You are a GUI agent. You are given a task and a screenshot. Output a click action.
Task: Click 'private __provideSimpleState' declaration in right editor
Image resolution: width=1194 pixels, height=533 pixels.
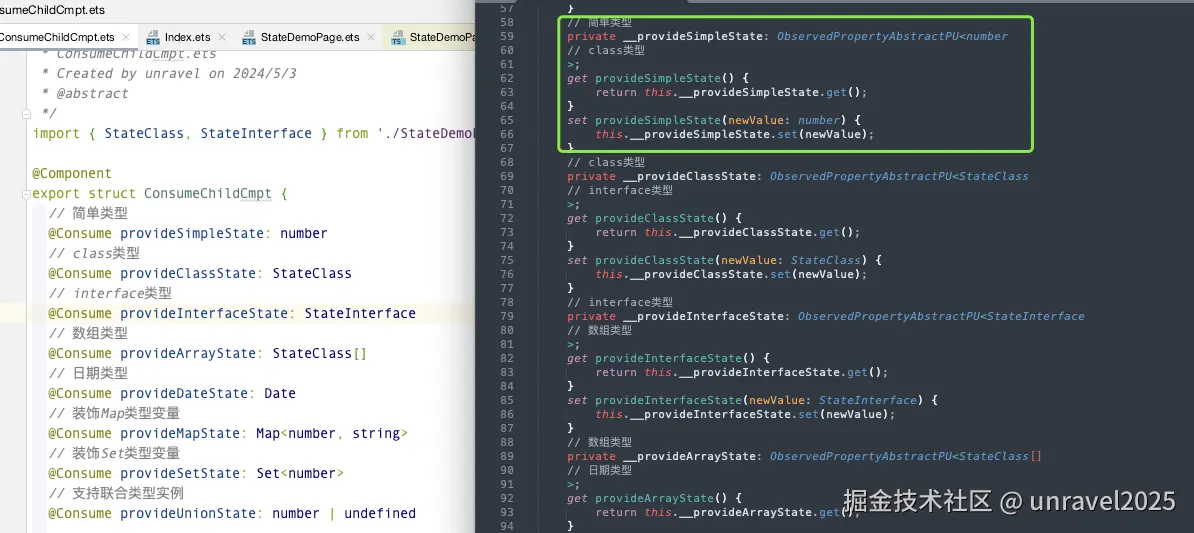coord(787,37)
